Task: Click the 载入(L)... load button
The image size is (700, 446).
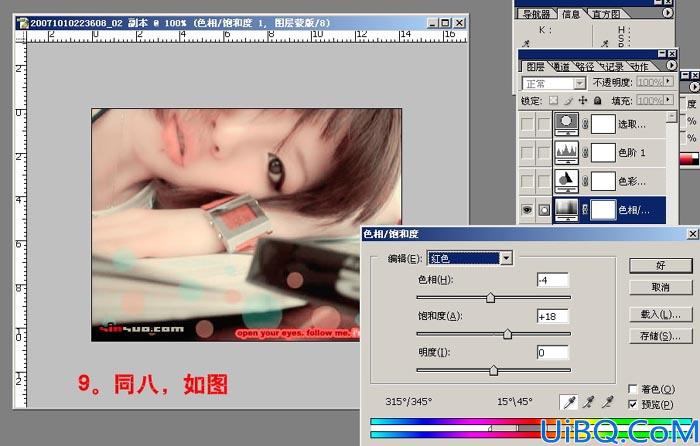Action: (x=661, y=314)
